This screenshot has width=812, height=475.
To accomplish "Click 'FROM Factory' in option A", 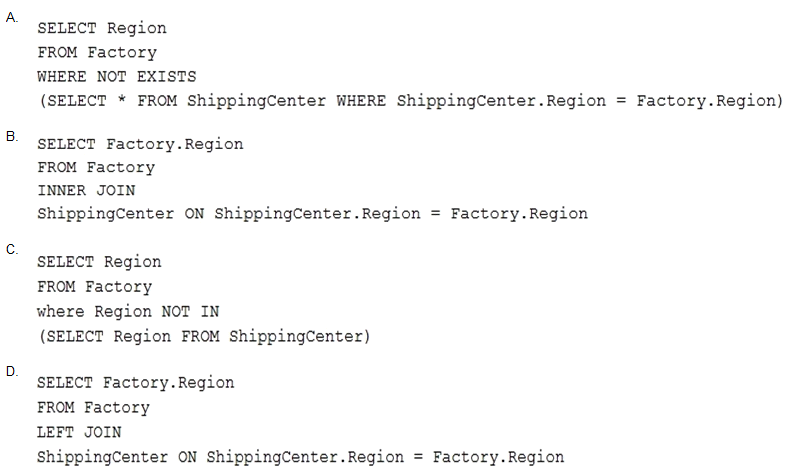I will coord(97,52).
